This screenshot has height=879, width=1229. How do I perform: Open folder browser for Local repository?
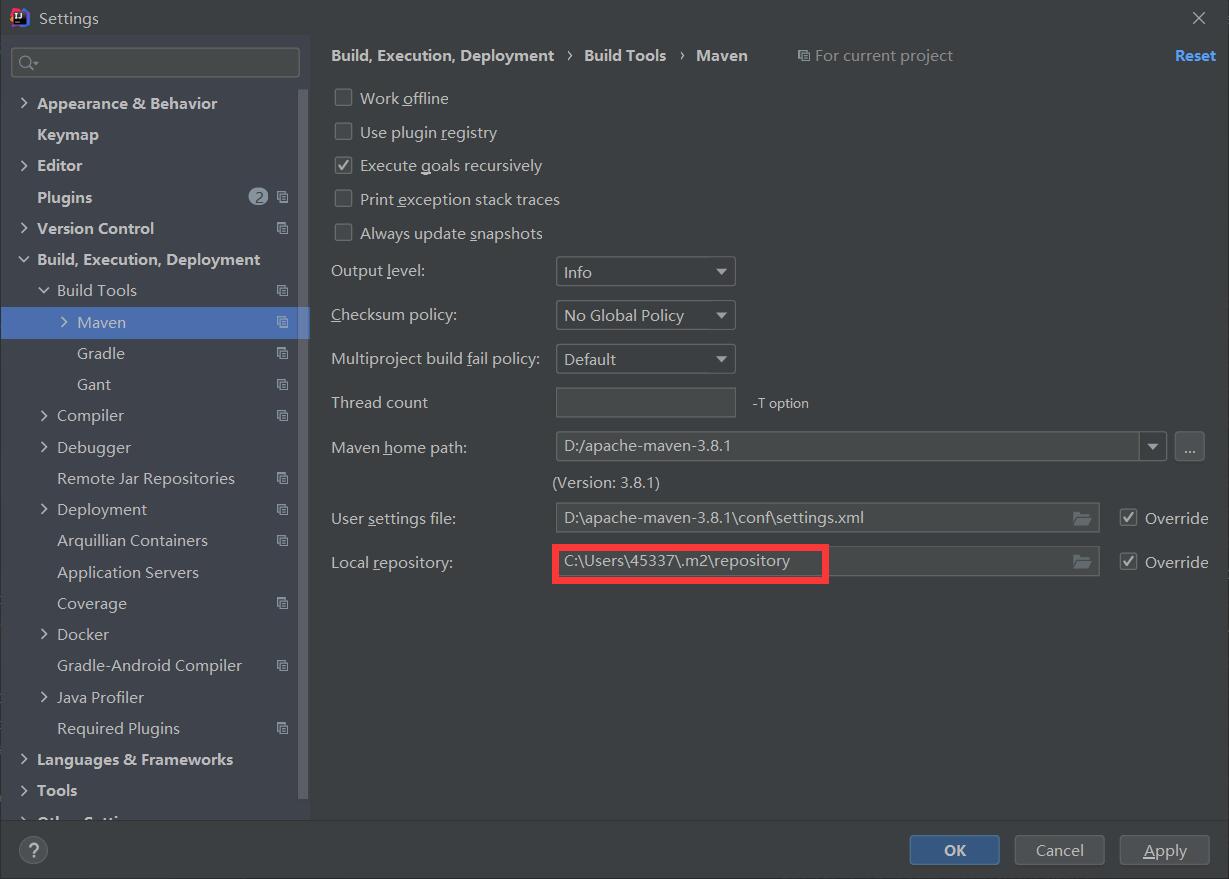tap(1081, 562)
